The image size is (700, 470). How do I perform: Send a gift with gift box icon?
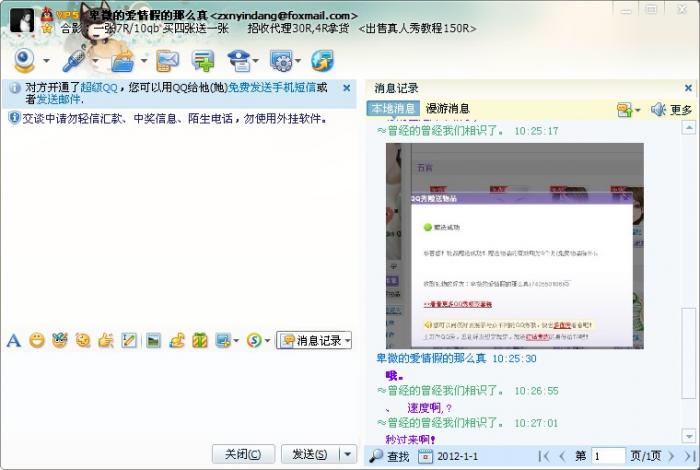point(200,341)
